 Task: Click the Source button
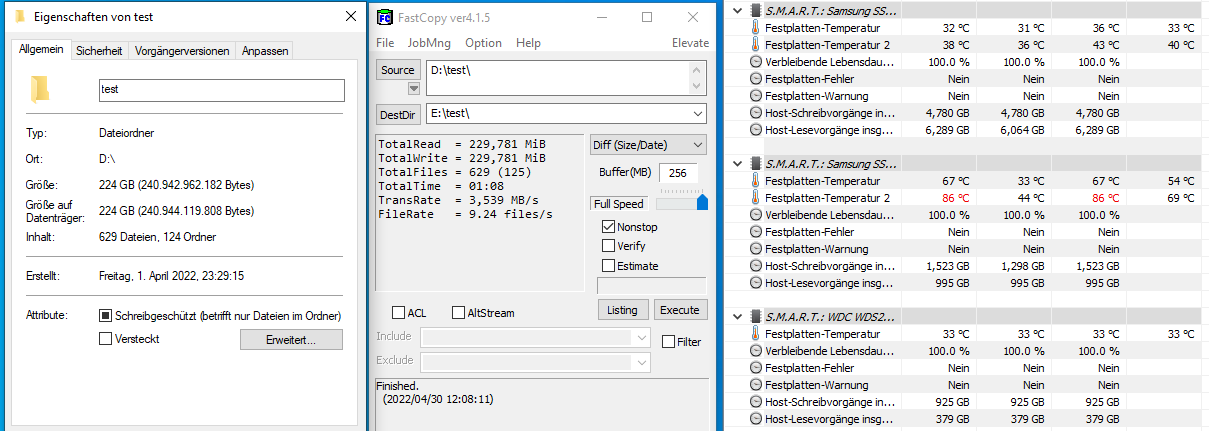pos(398,70)
